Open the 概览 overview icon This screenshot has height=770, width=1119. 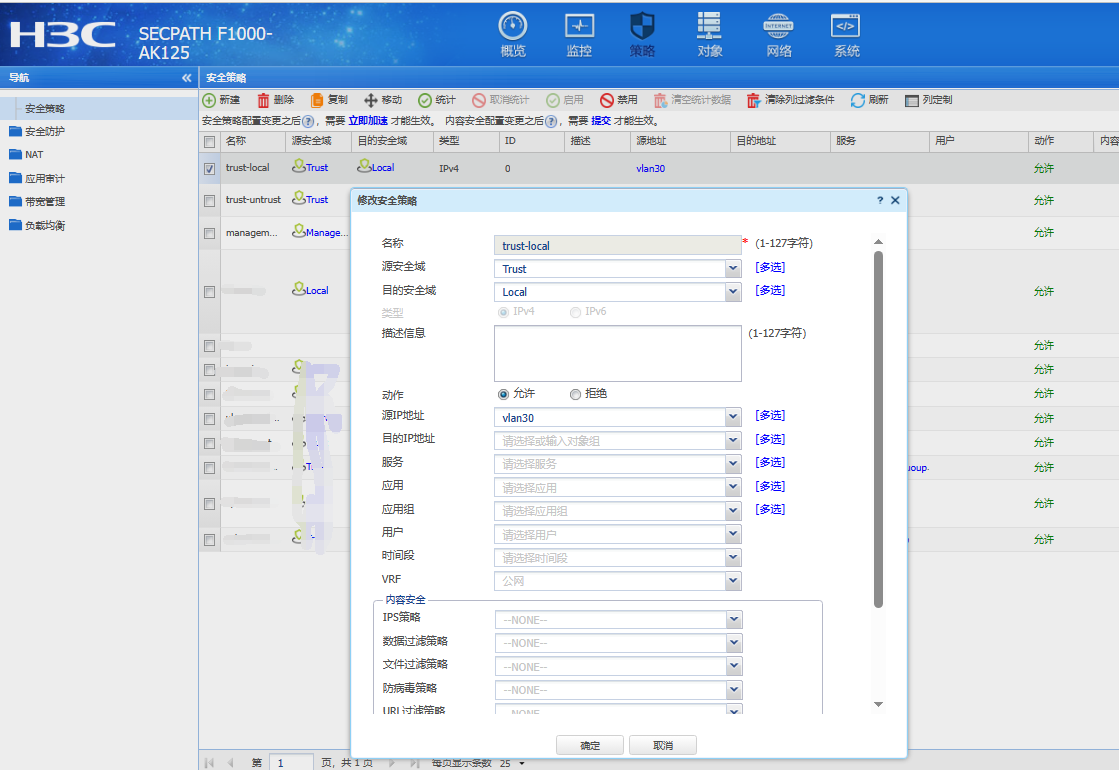[512, 27]
